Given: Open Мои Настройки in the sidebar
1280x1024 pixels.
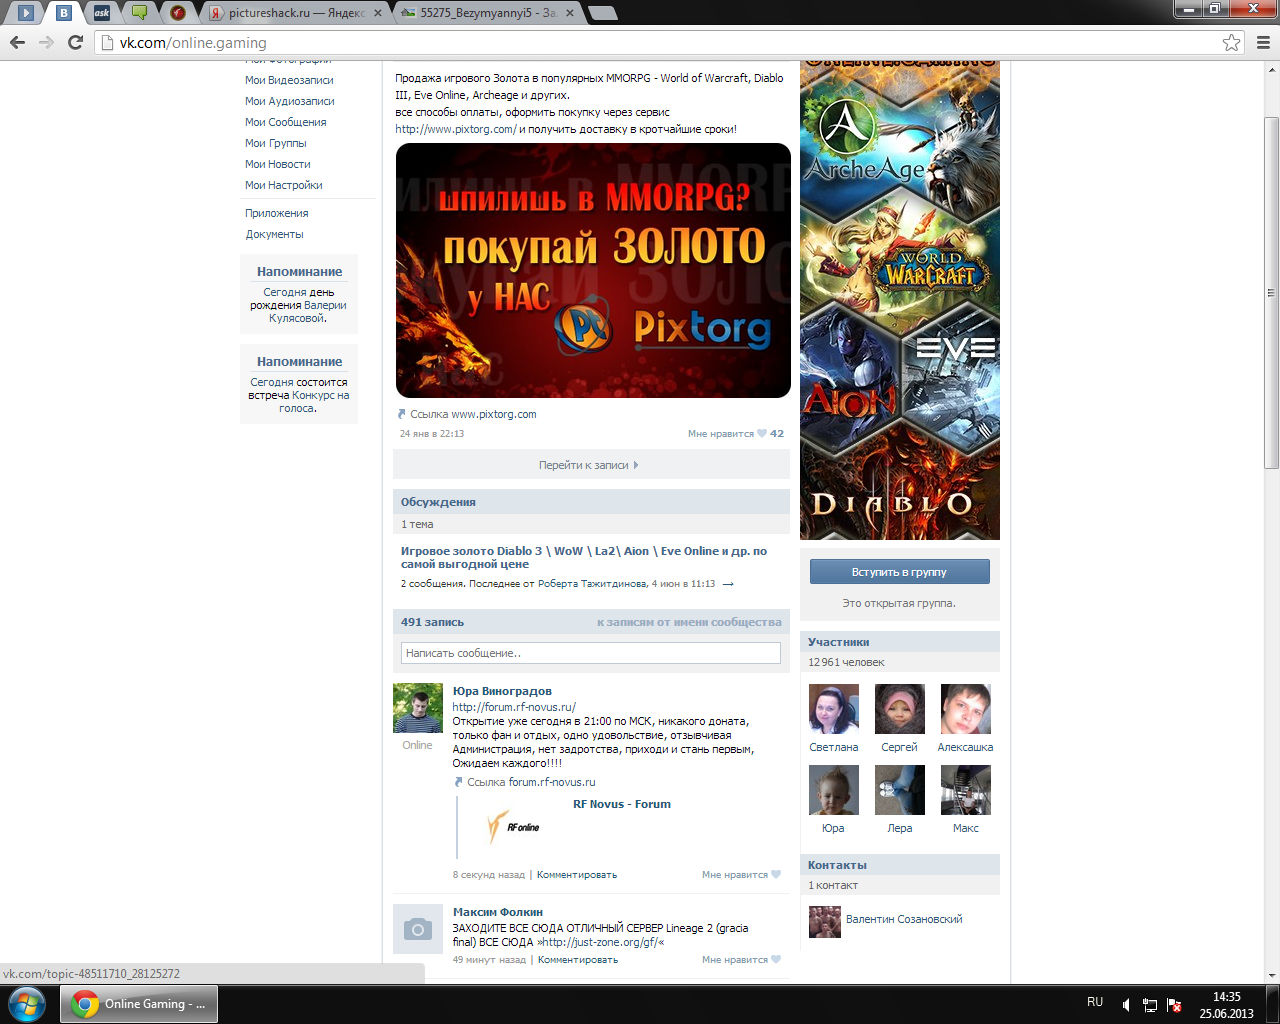Looking at the screenshot, I should click(x=284, y=185).
